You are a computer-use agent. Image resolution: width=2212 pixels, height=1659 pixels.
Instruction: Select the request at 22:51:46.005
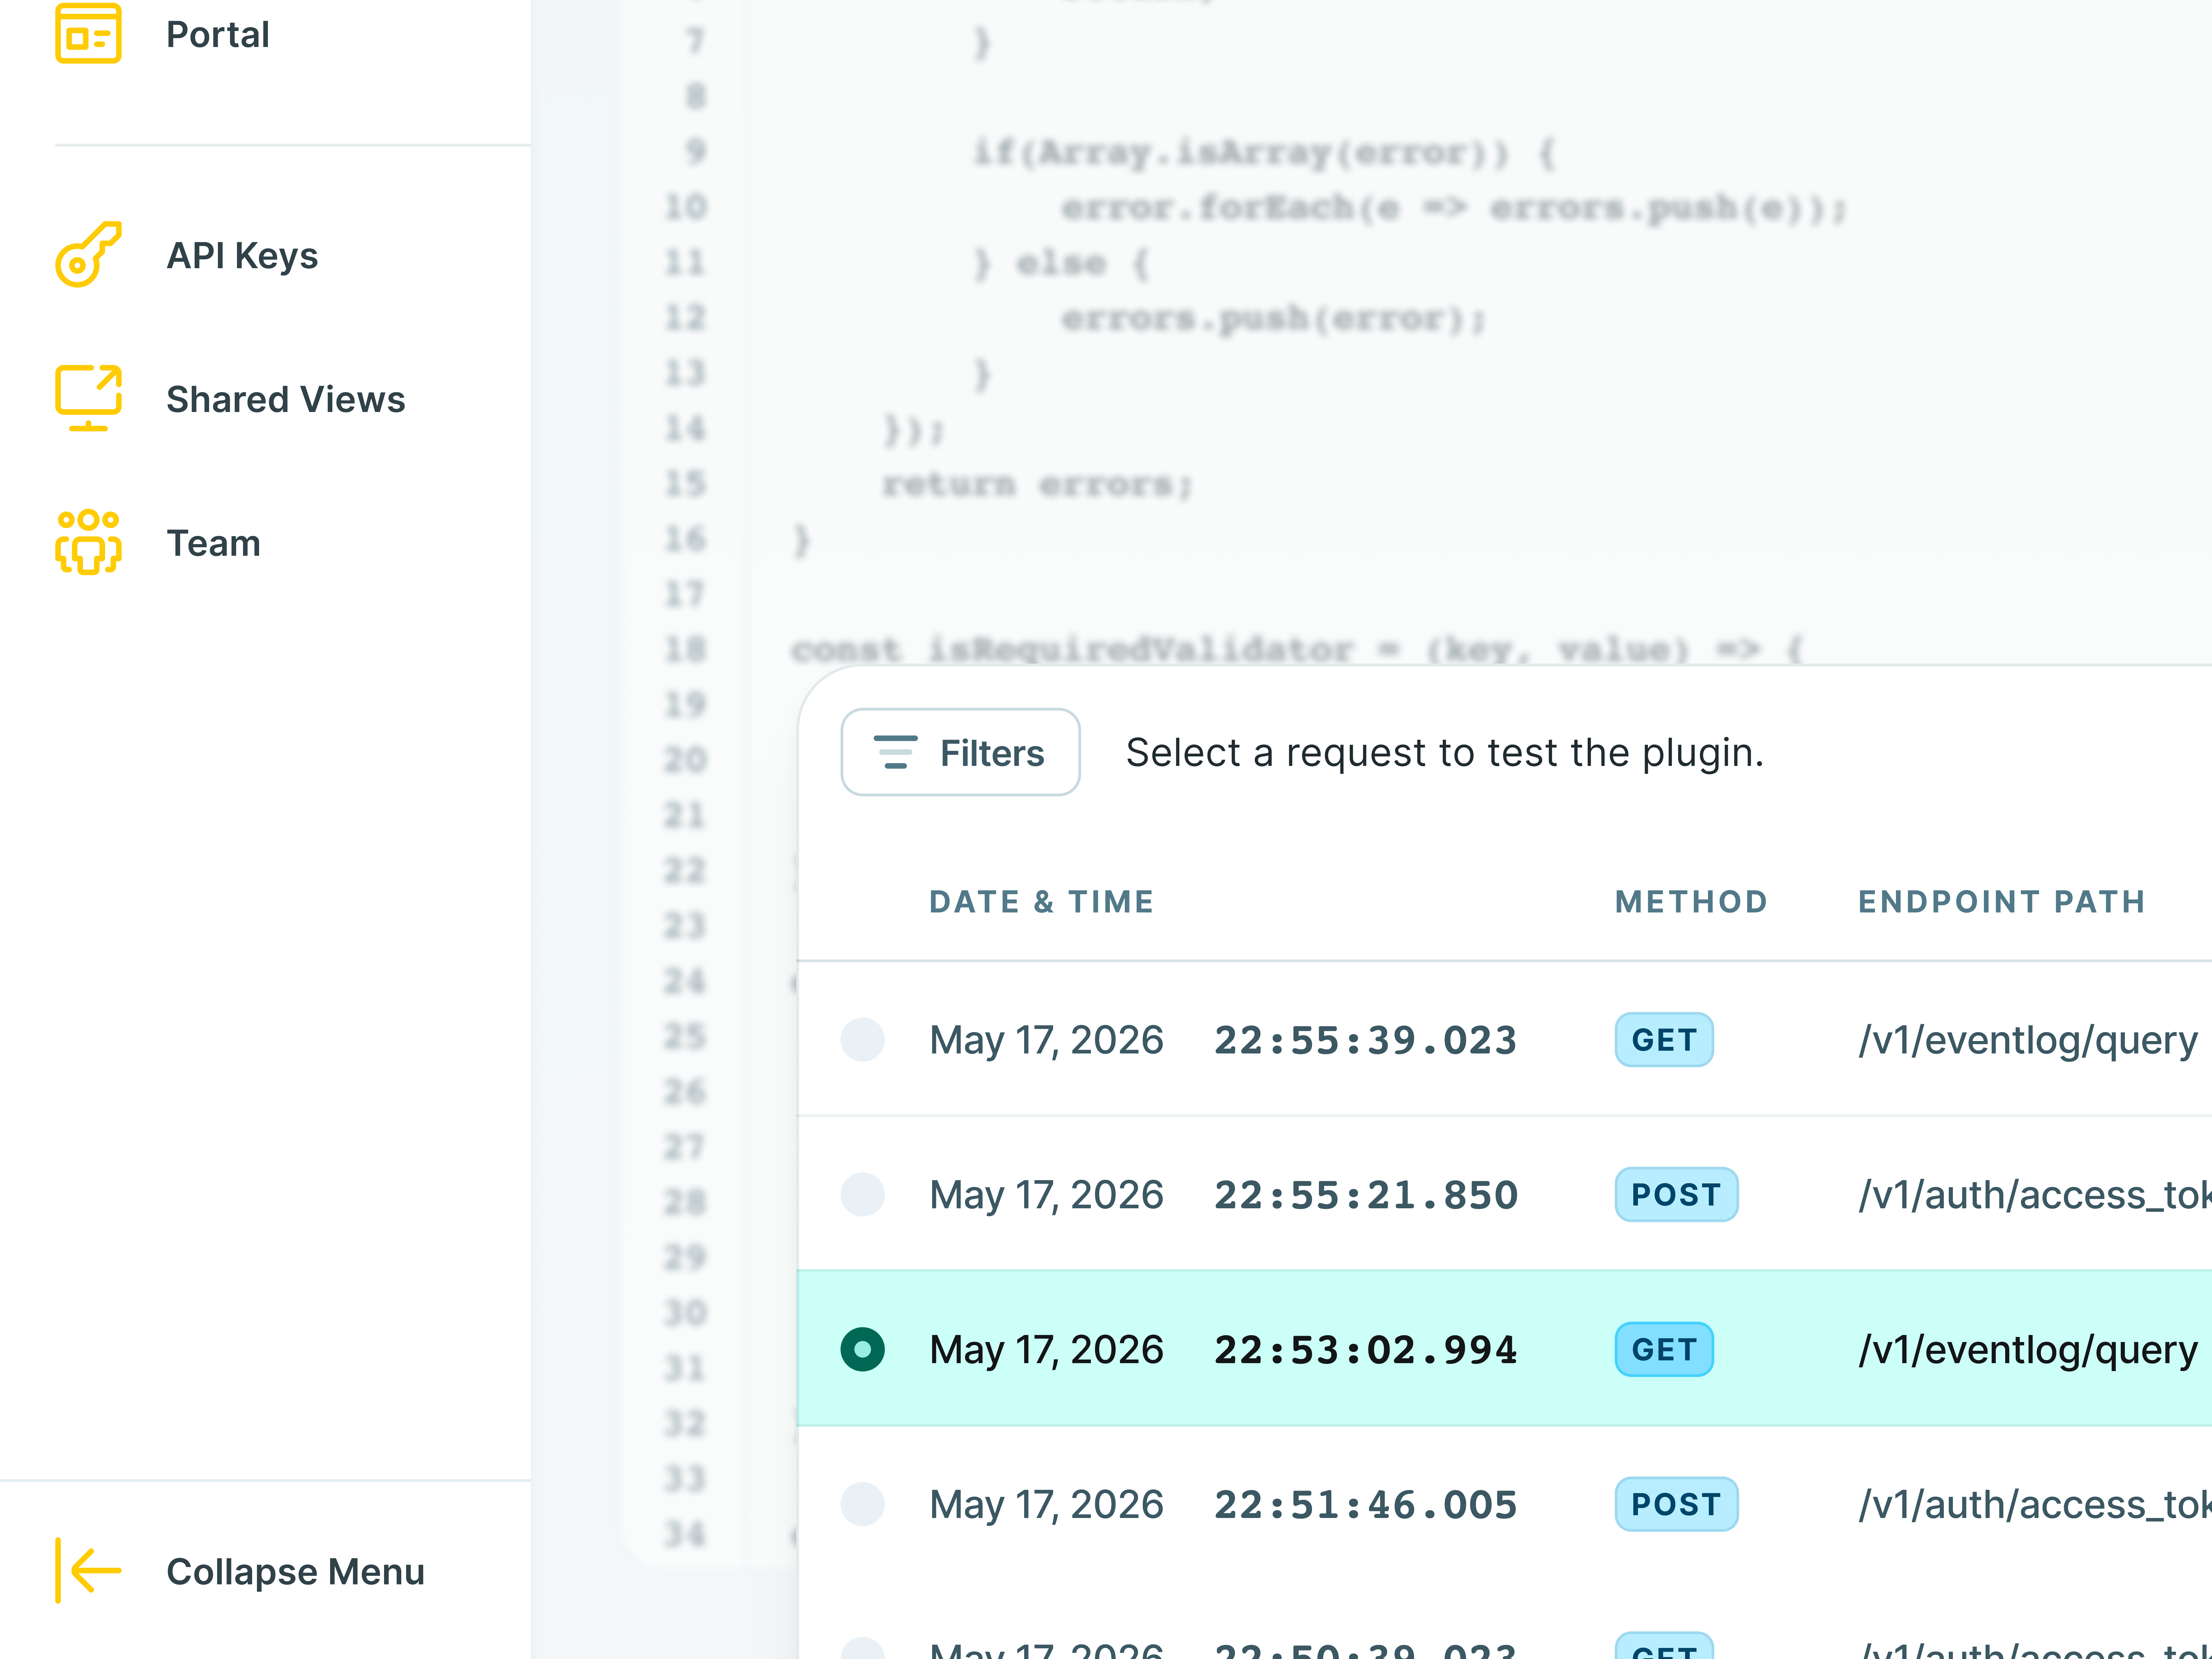coord(862,1504)
